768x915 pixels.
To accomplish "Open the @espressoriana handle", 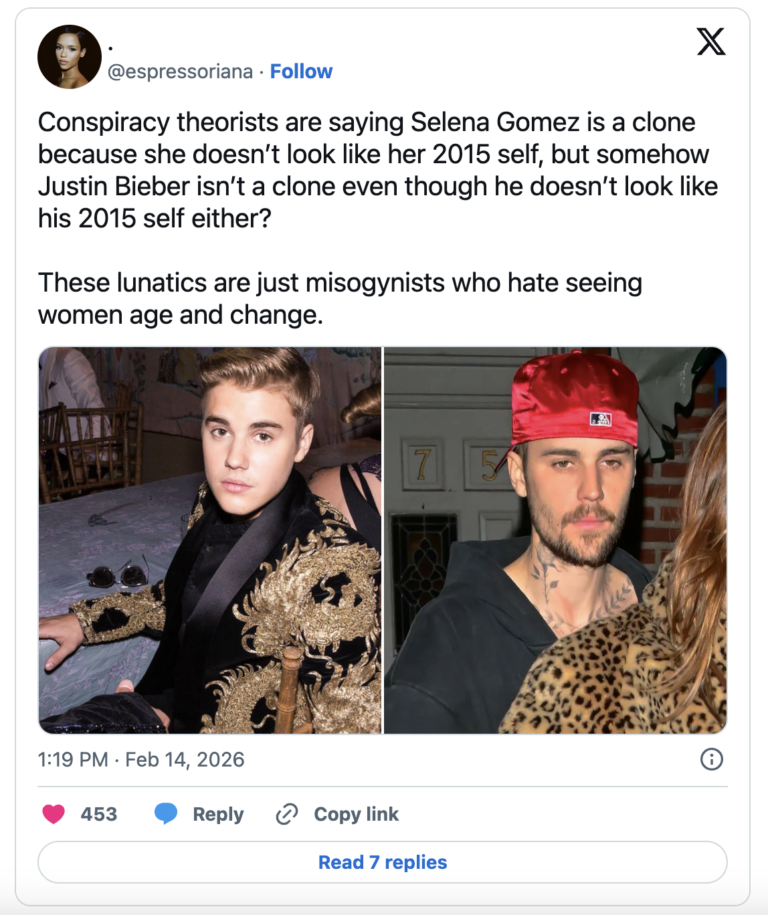I will pyautogui.click(x=180, y=72).
